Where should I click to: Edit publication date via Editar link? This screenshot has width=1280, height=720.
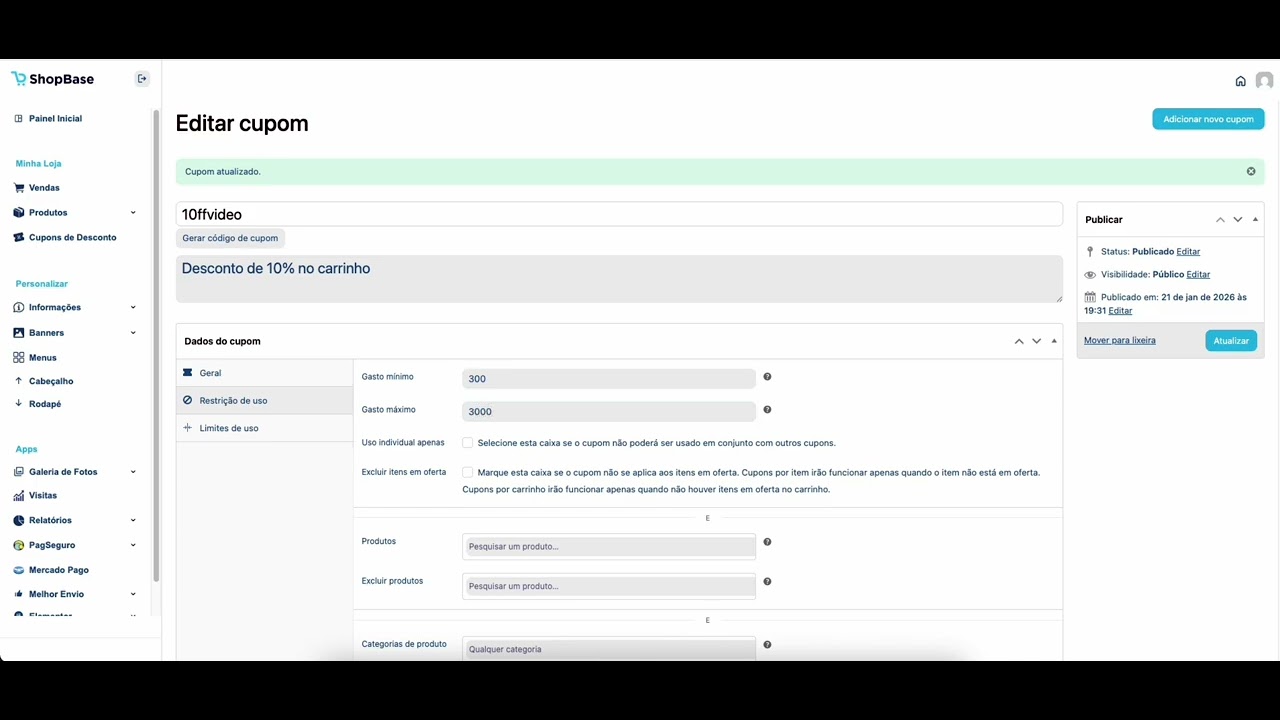1120,311
